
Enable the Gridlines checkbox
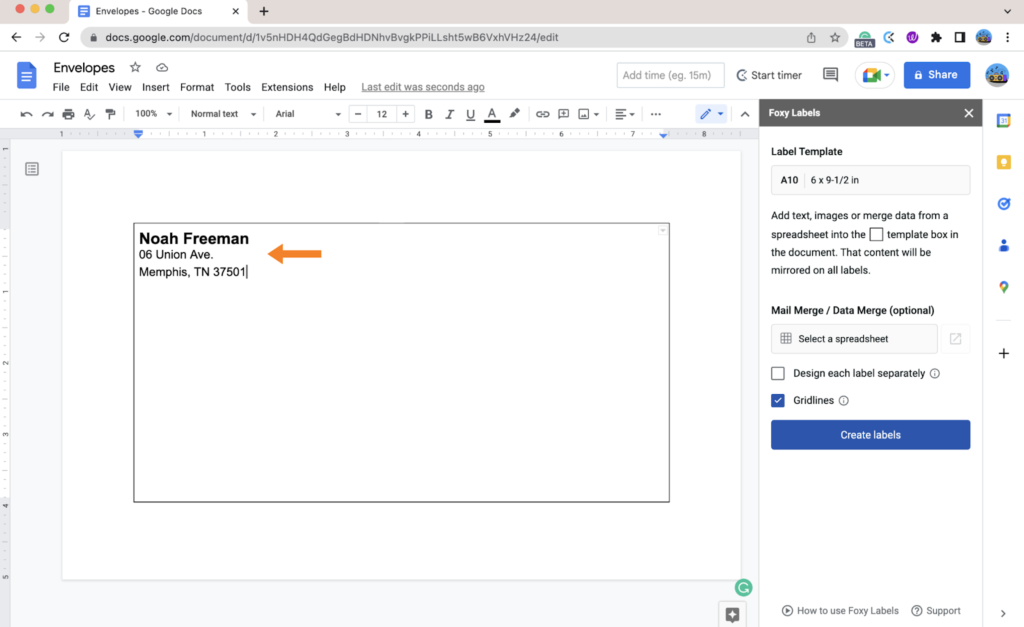point(777,400)
